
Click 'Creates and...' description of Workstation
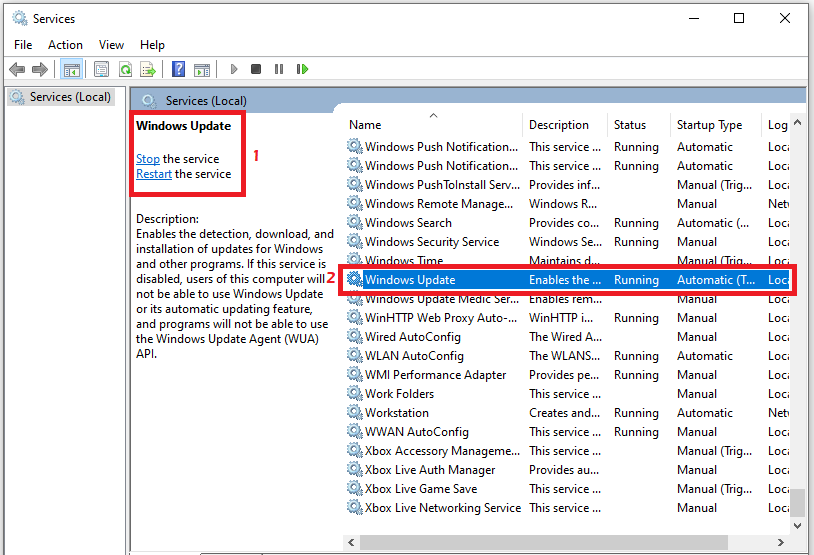point(564,413)
